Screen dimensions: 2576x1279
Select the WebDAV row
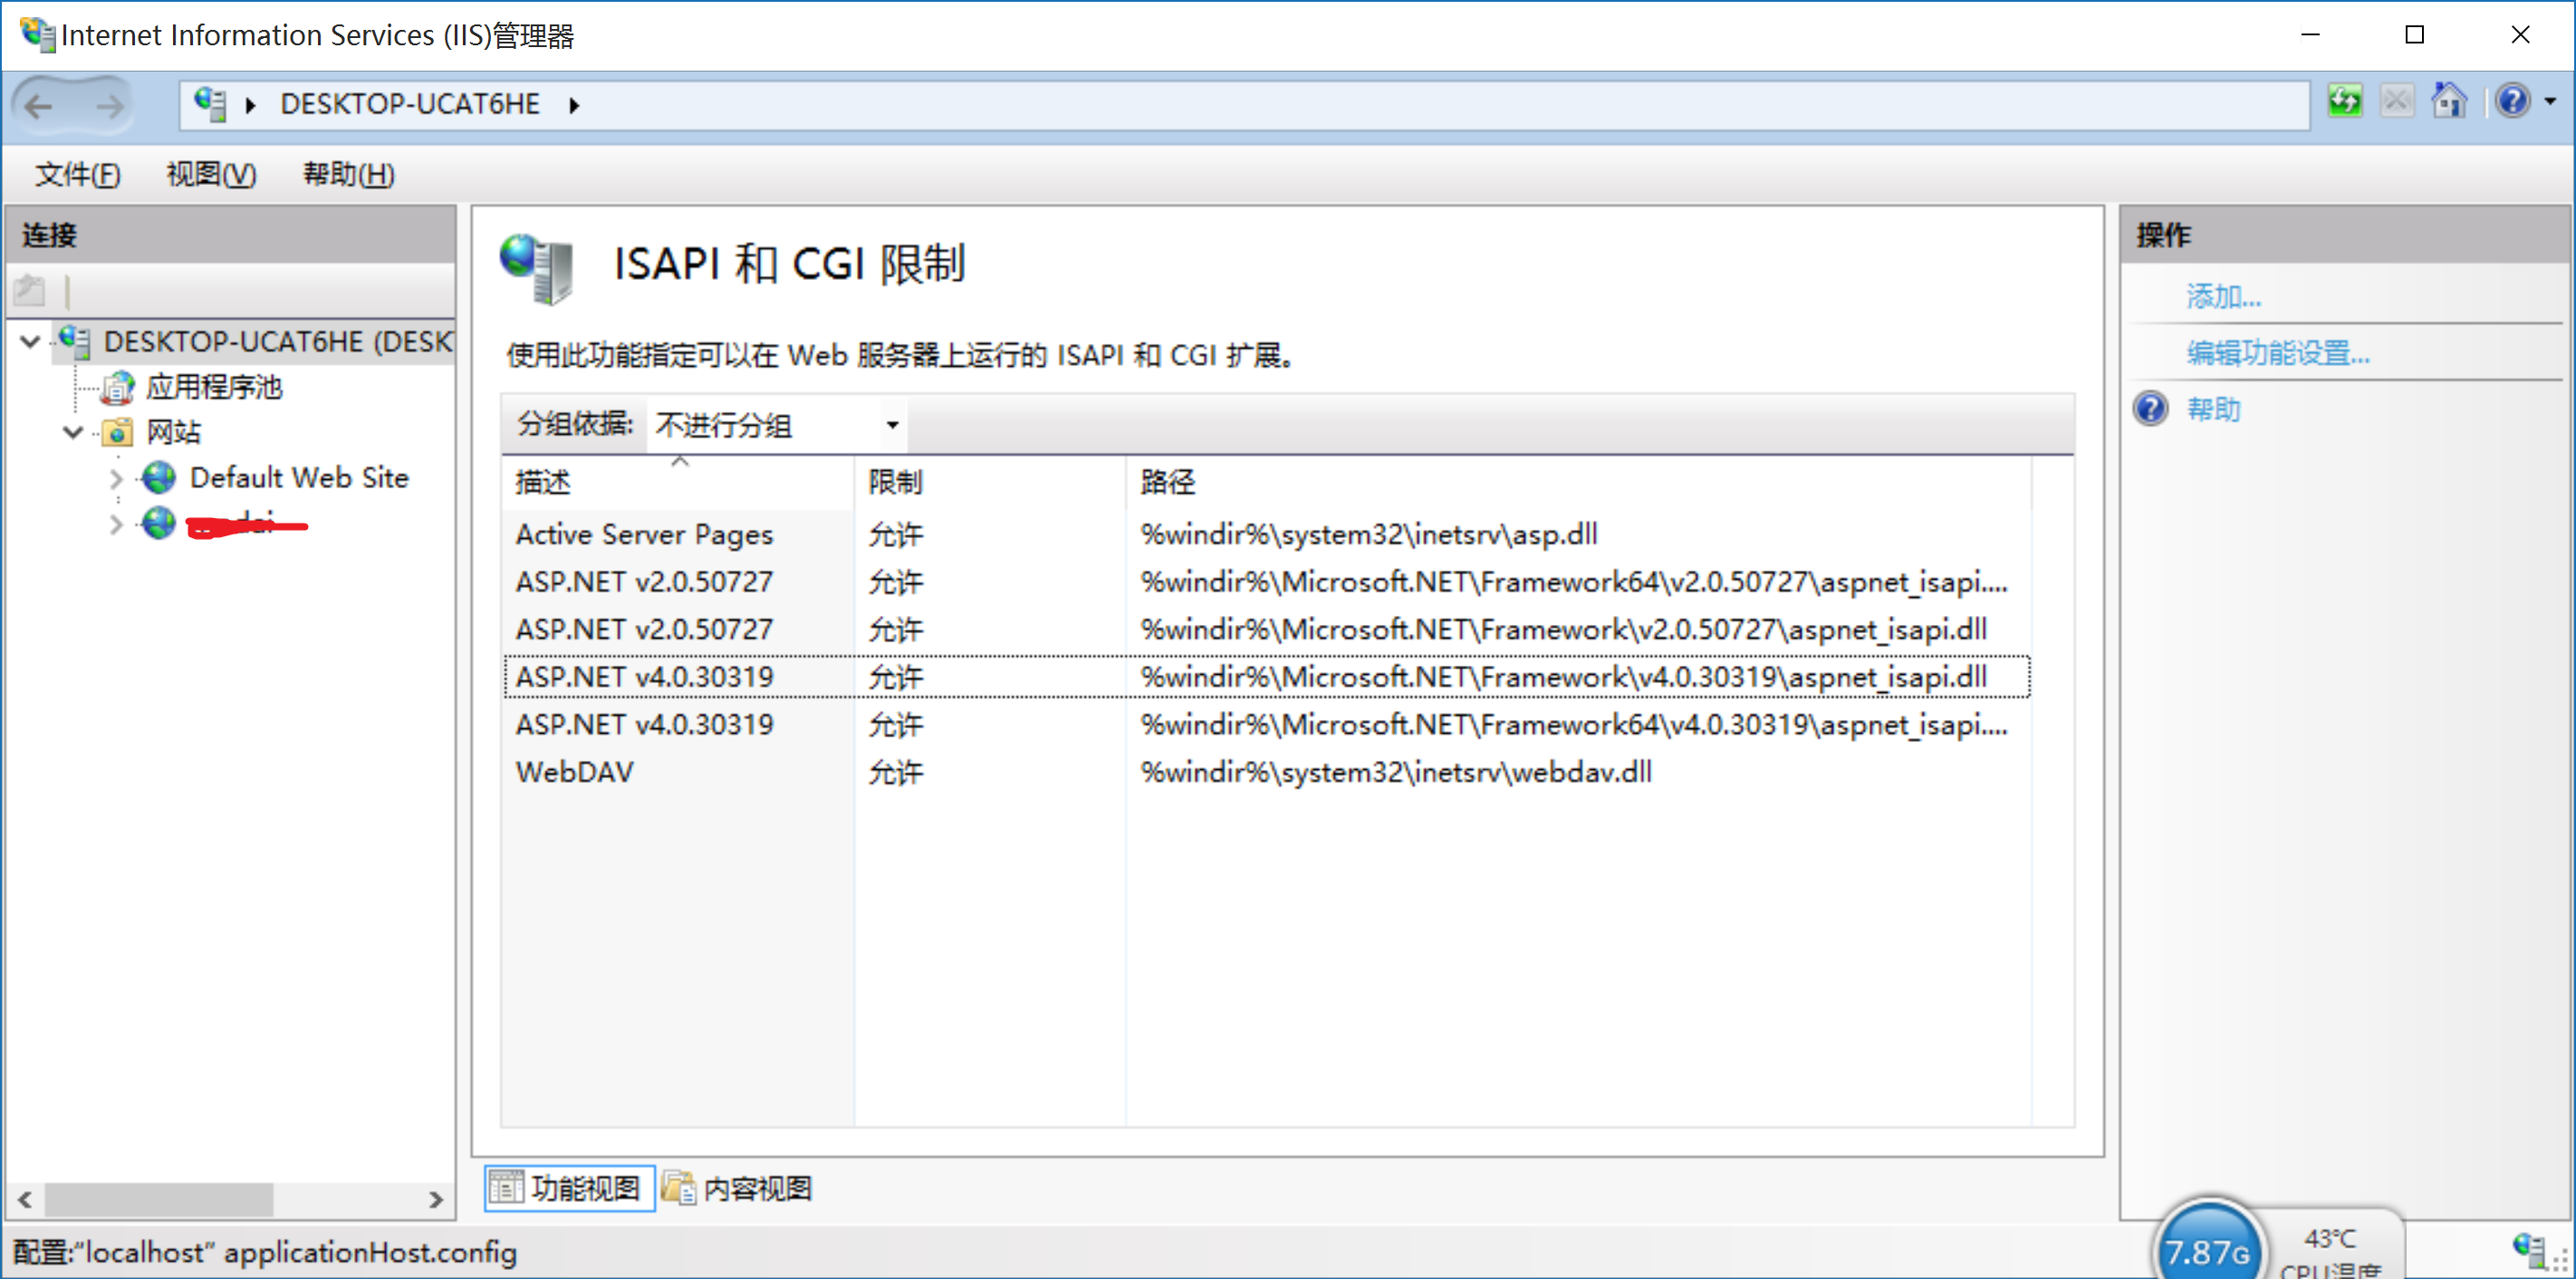pos(1267,772)
